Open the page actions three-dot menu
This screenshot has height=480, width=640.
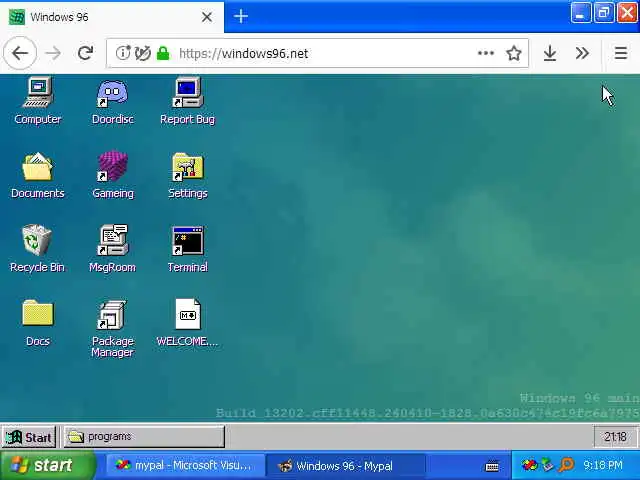pos(486,53)
